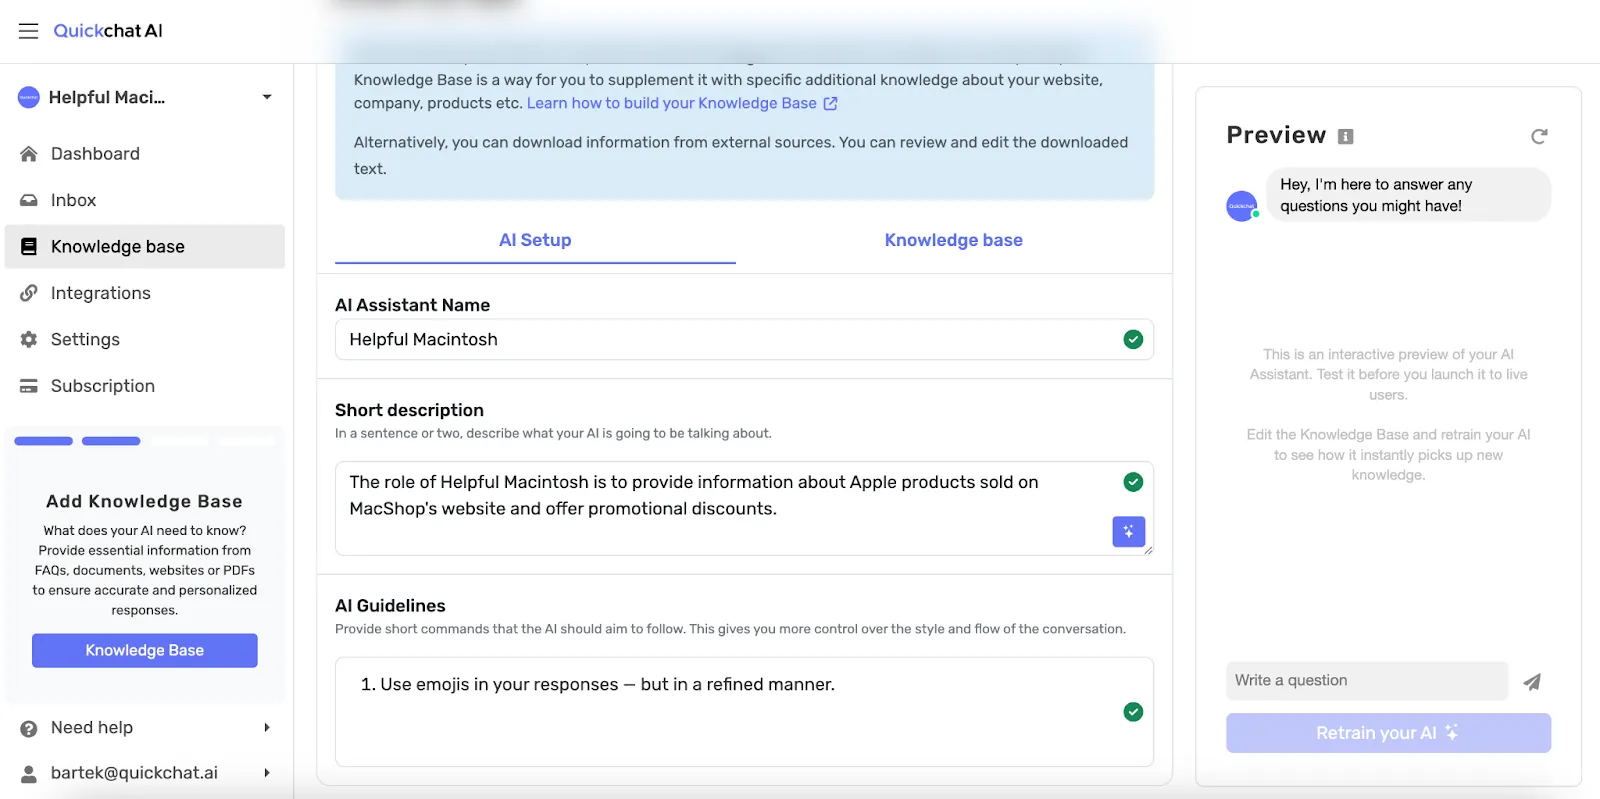Click the Need help question icon
The image size is (1600, 799).
click(x=29, y=728)
